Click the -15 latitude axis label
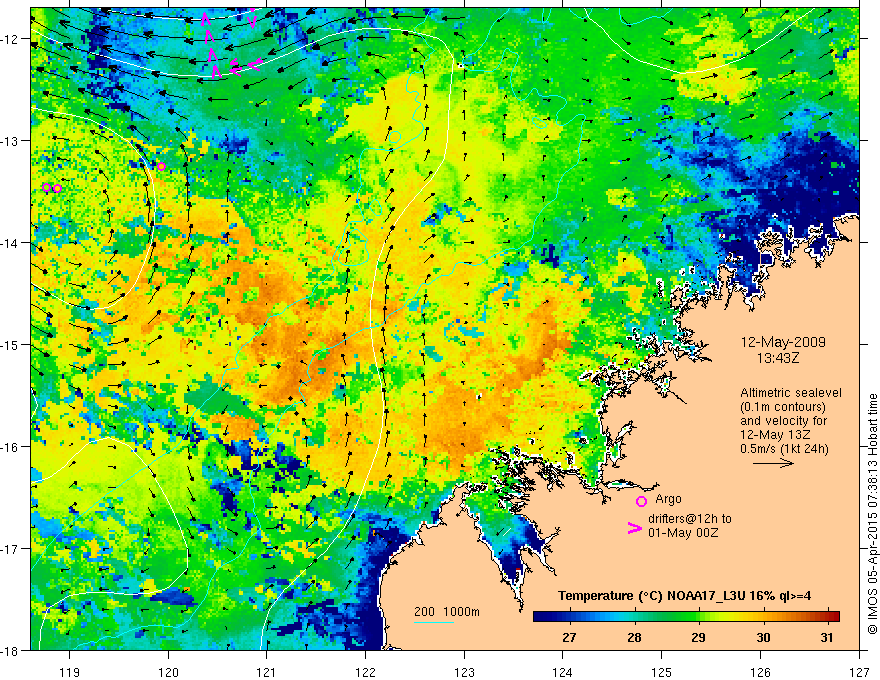Image resolution: width=880 pixels, height=680 pixels. (10, 344)
